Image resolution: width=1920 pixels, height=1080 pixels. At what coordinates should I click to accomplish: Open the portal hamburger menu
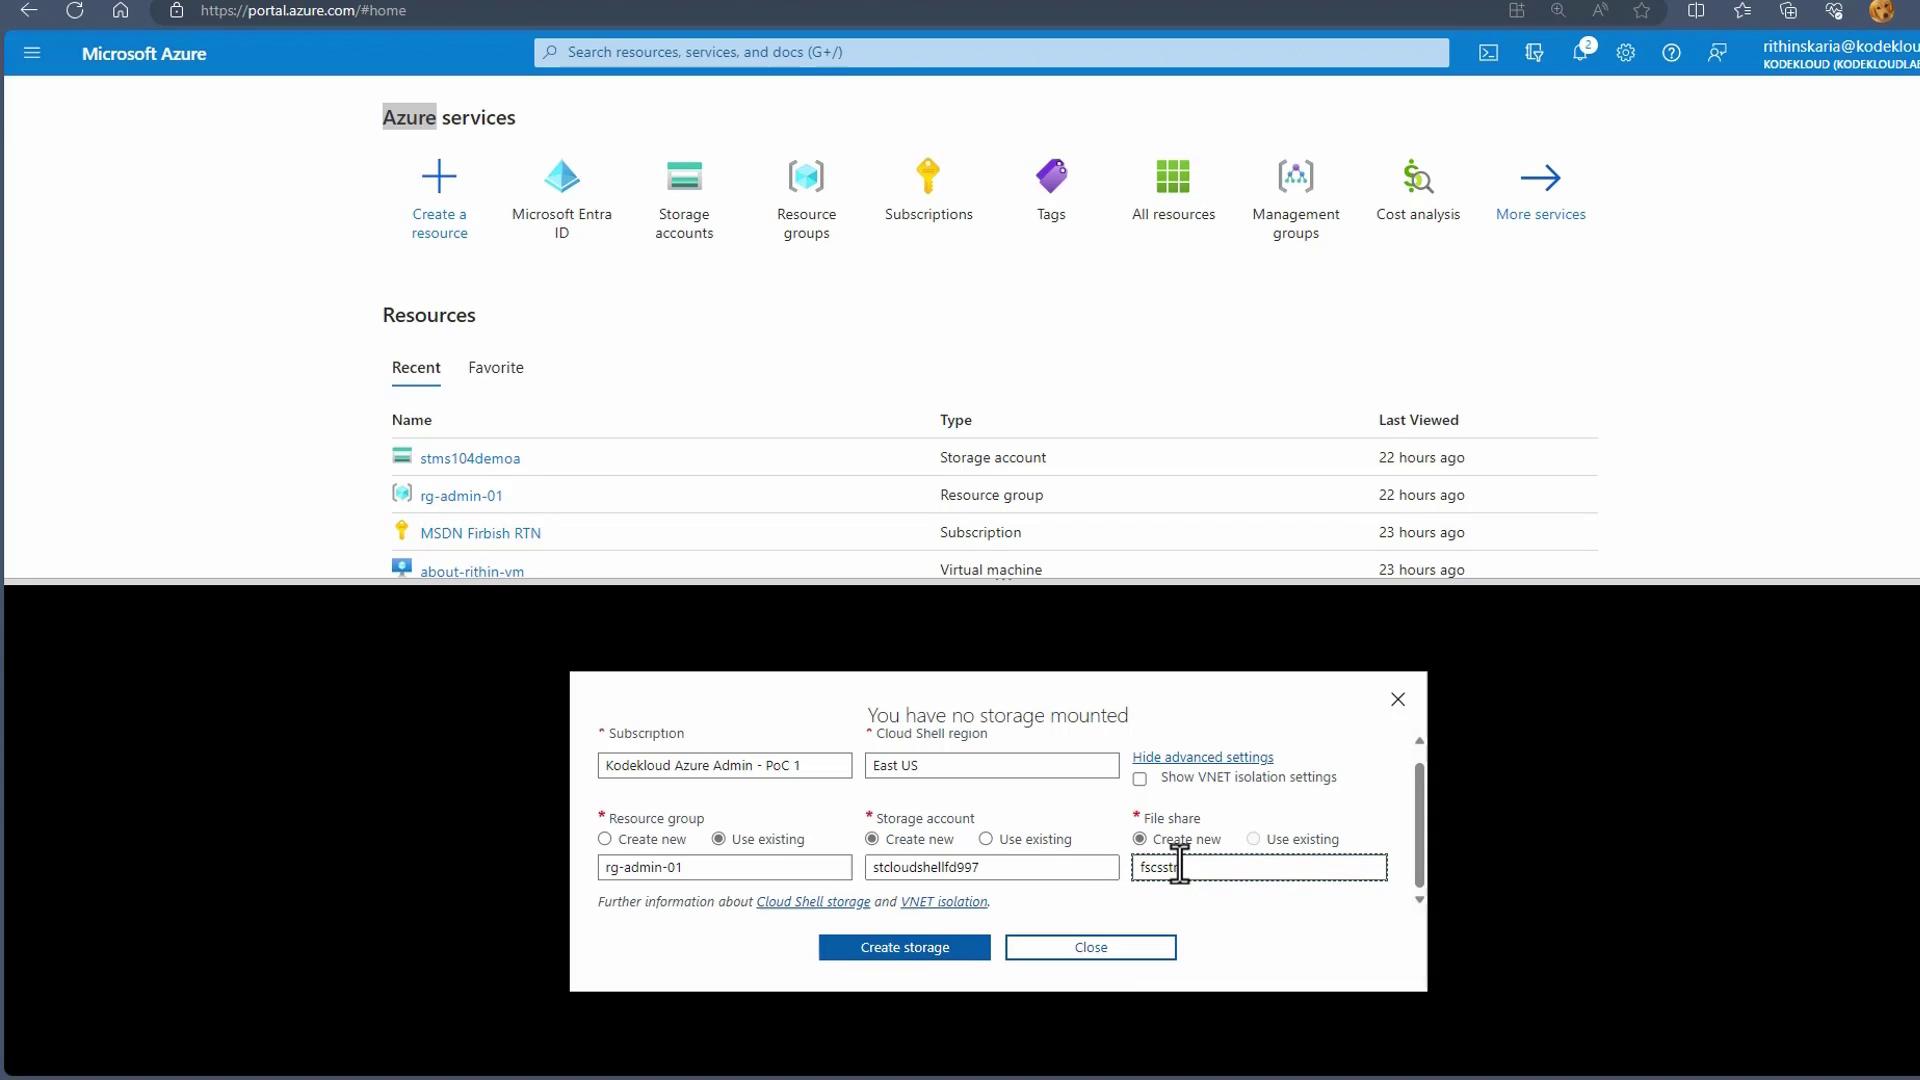(32, 53)
